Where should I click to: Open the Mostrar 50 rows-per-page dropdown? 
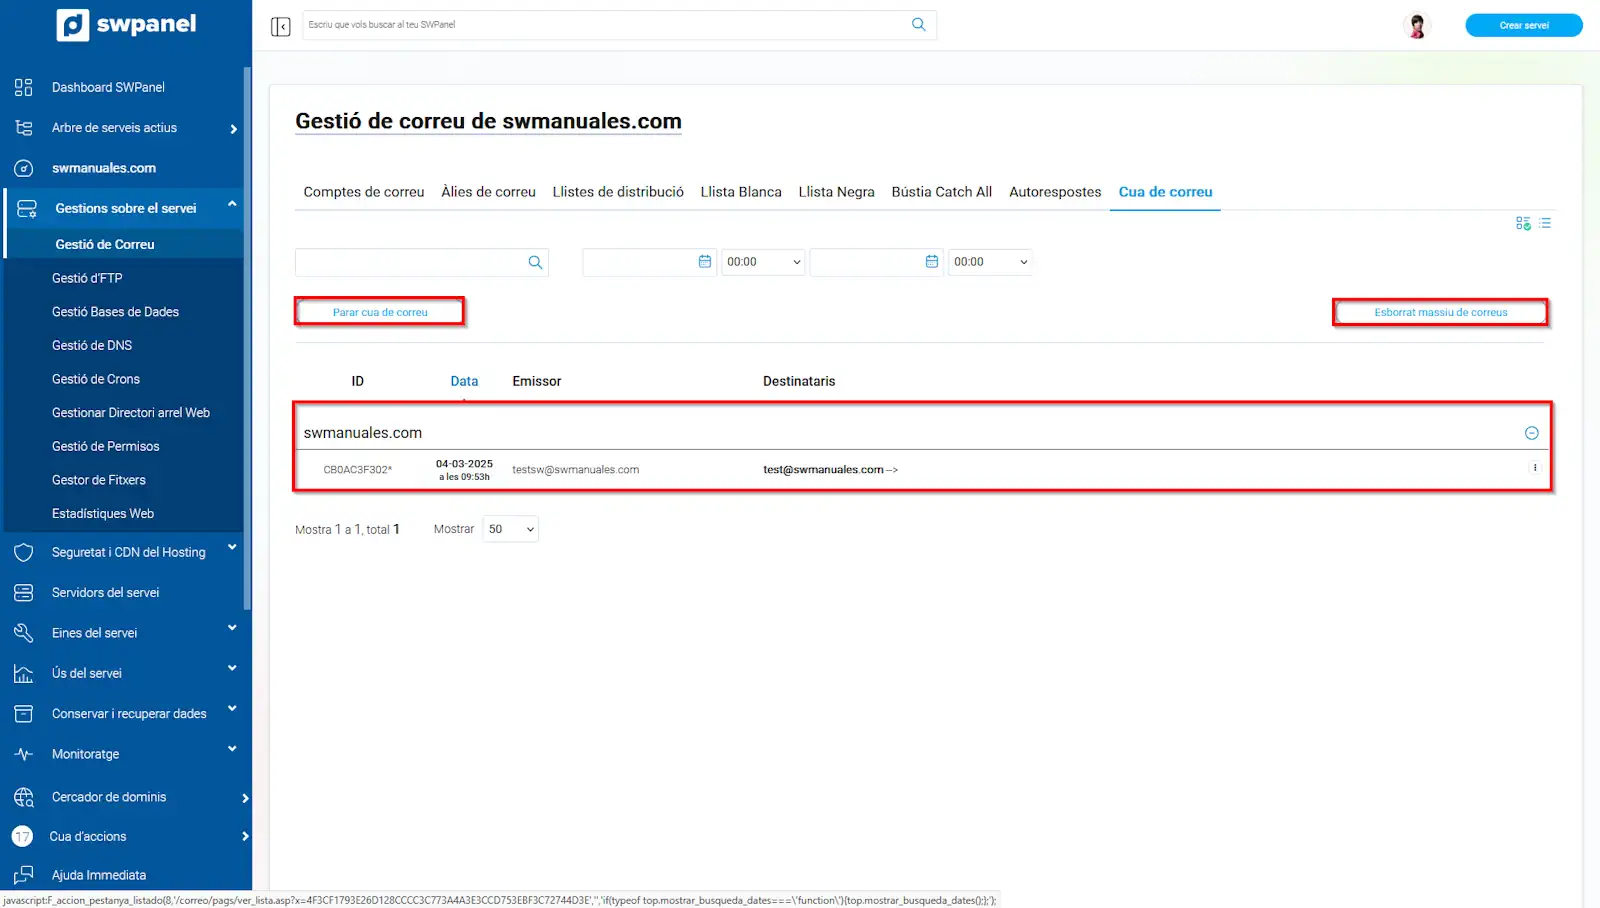(x=510, y=529)
